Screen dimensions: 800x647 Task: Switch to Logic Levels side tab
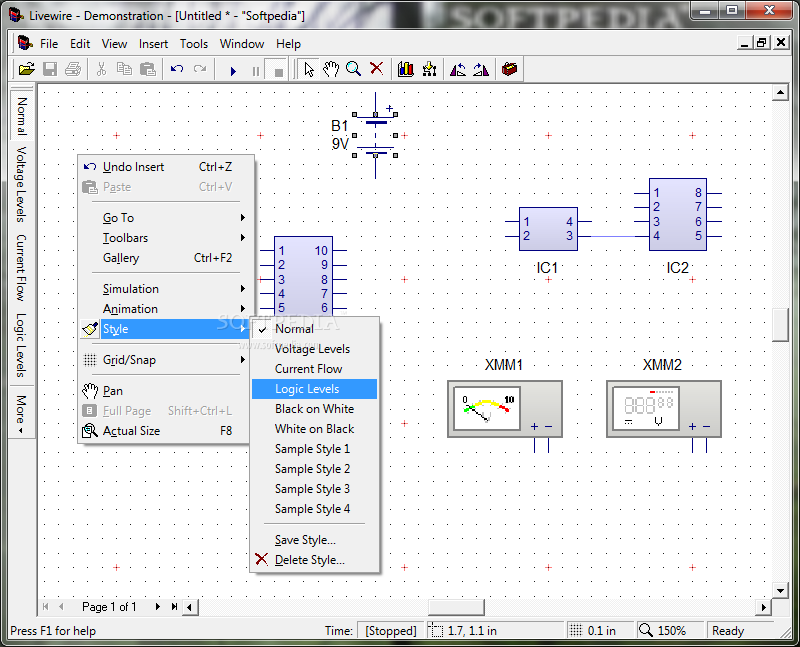pyautogui.click(x=21, y=345)
